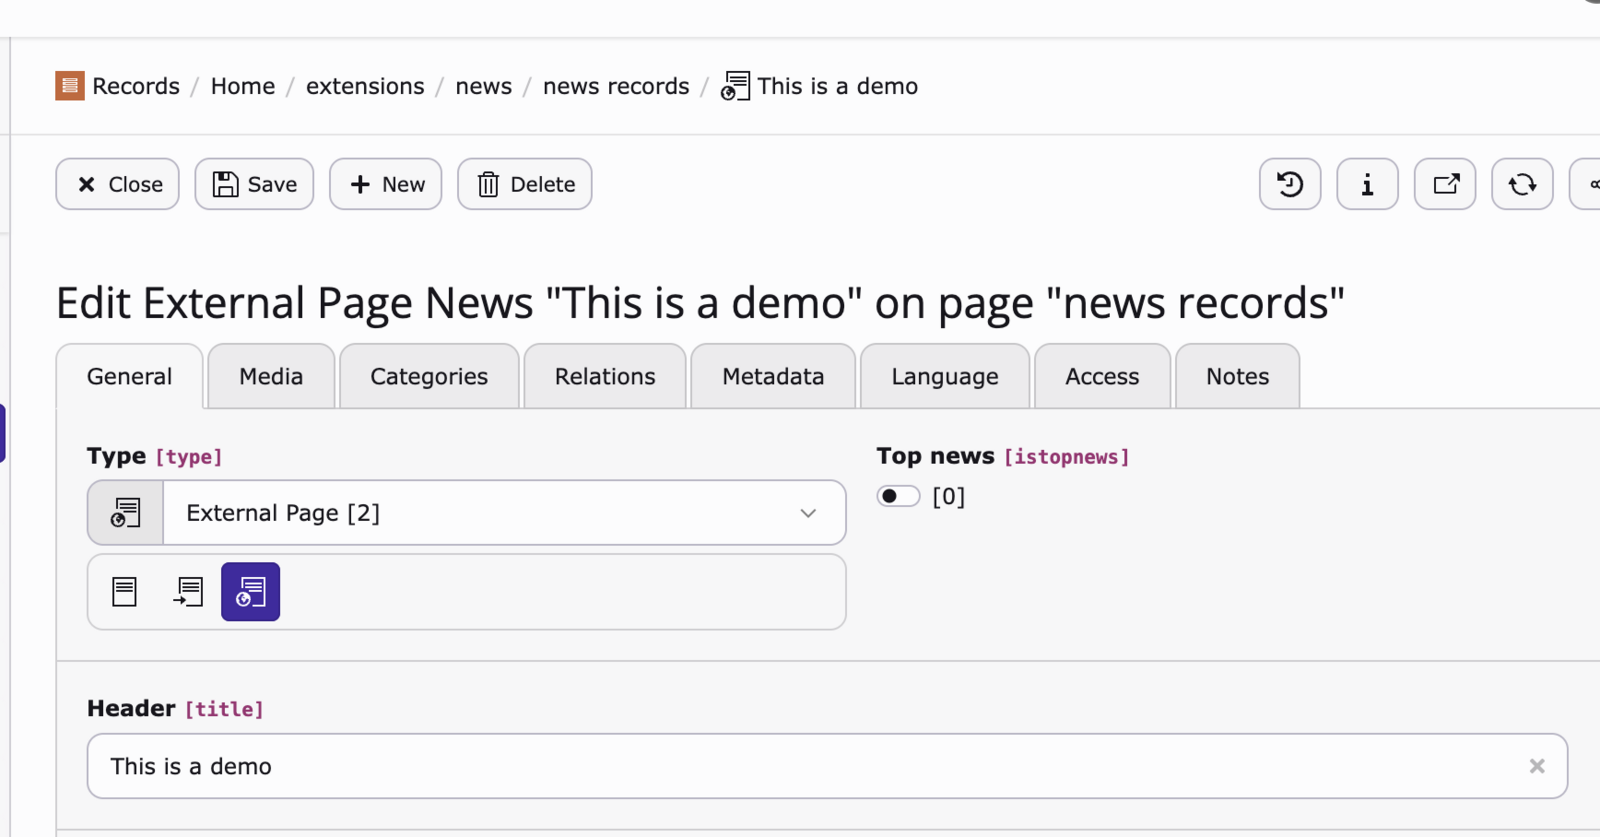Click the Delete button
1600x837 pixels.
525,184
